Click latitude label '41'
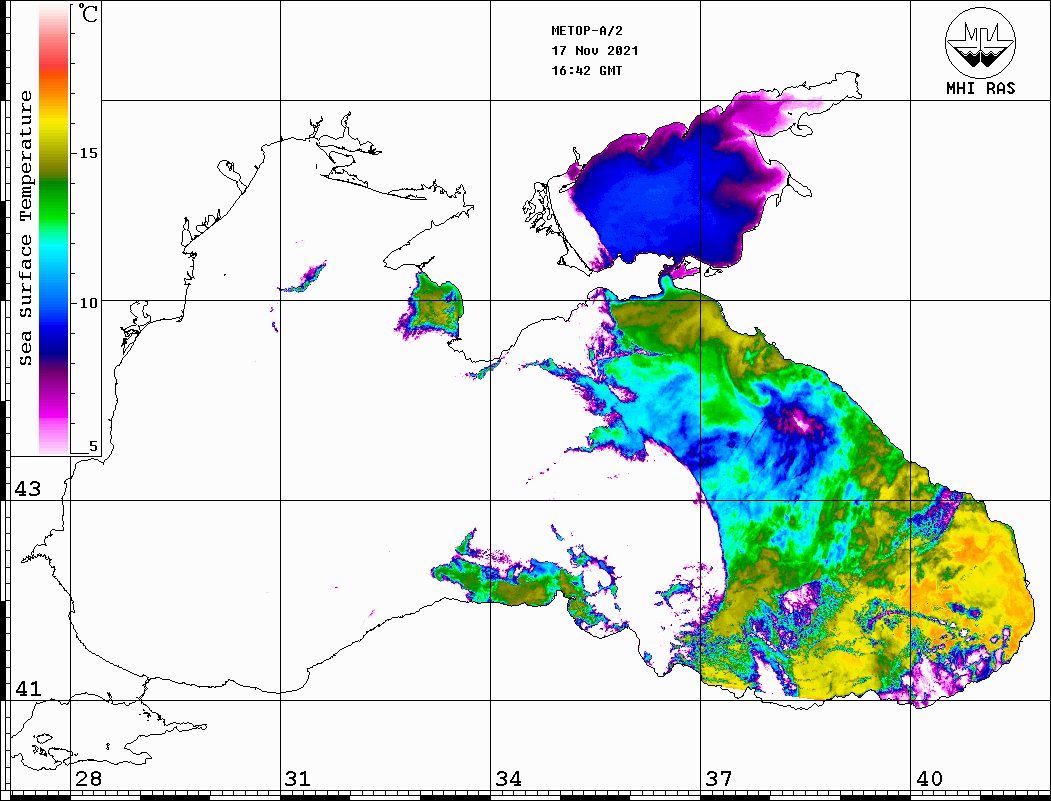 pyautogui.click(x=27, y=688)
